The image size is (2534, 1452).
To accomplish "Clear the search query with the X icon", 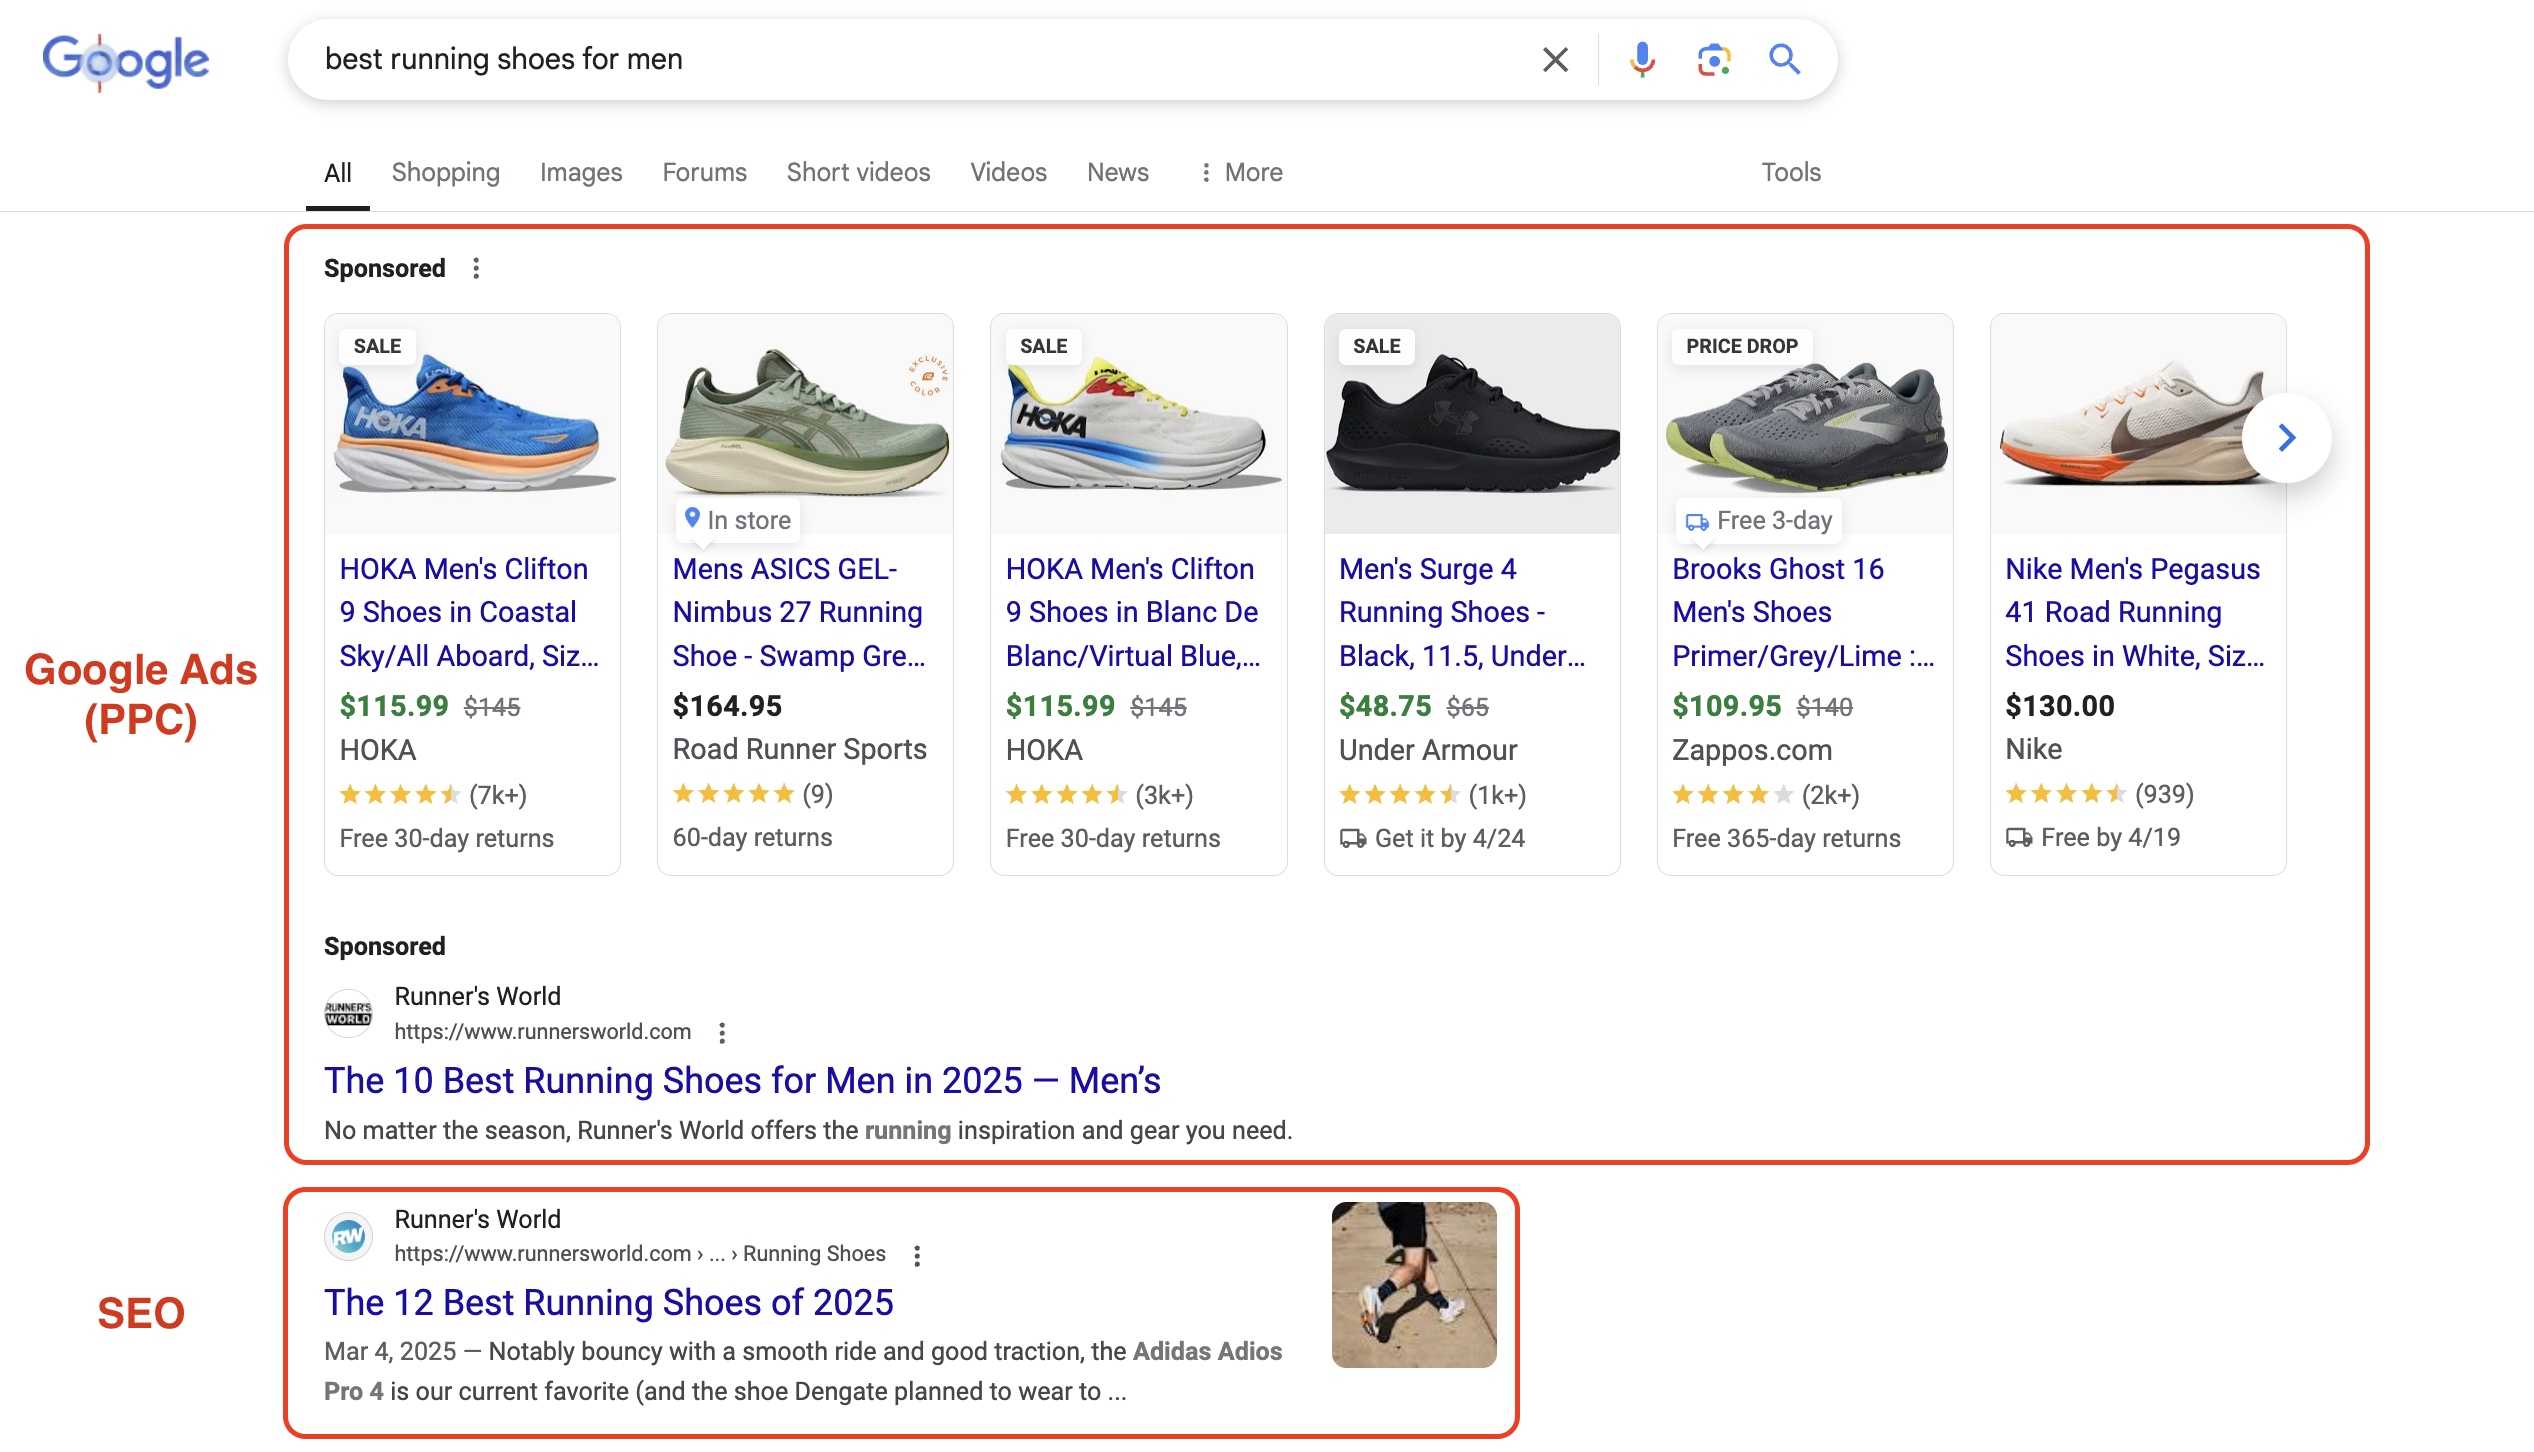I will (x=1555, y=60).
